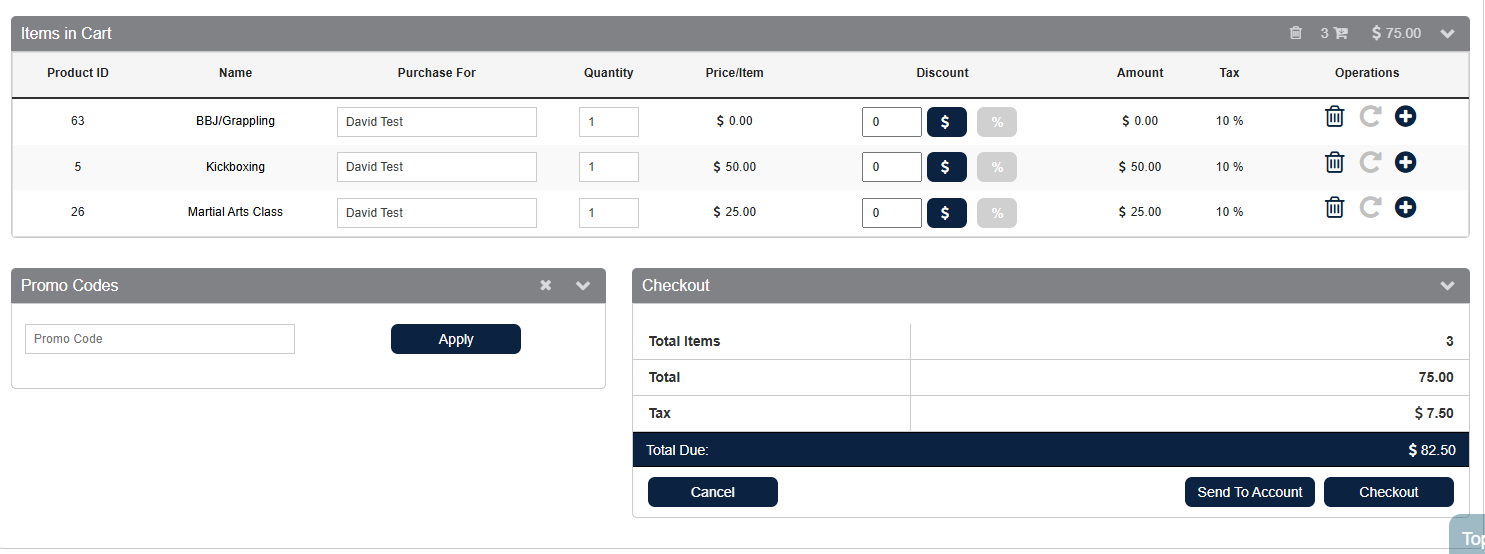Click the plus icon in BBJ/Grappling row
1485x554 pixels.
coord(1405,117)
